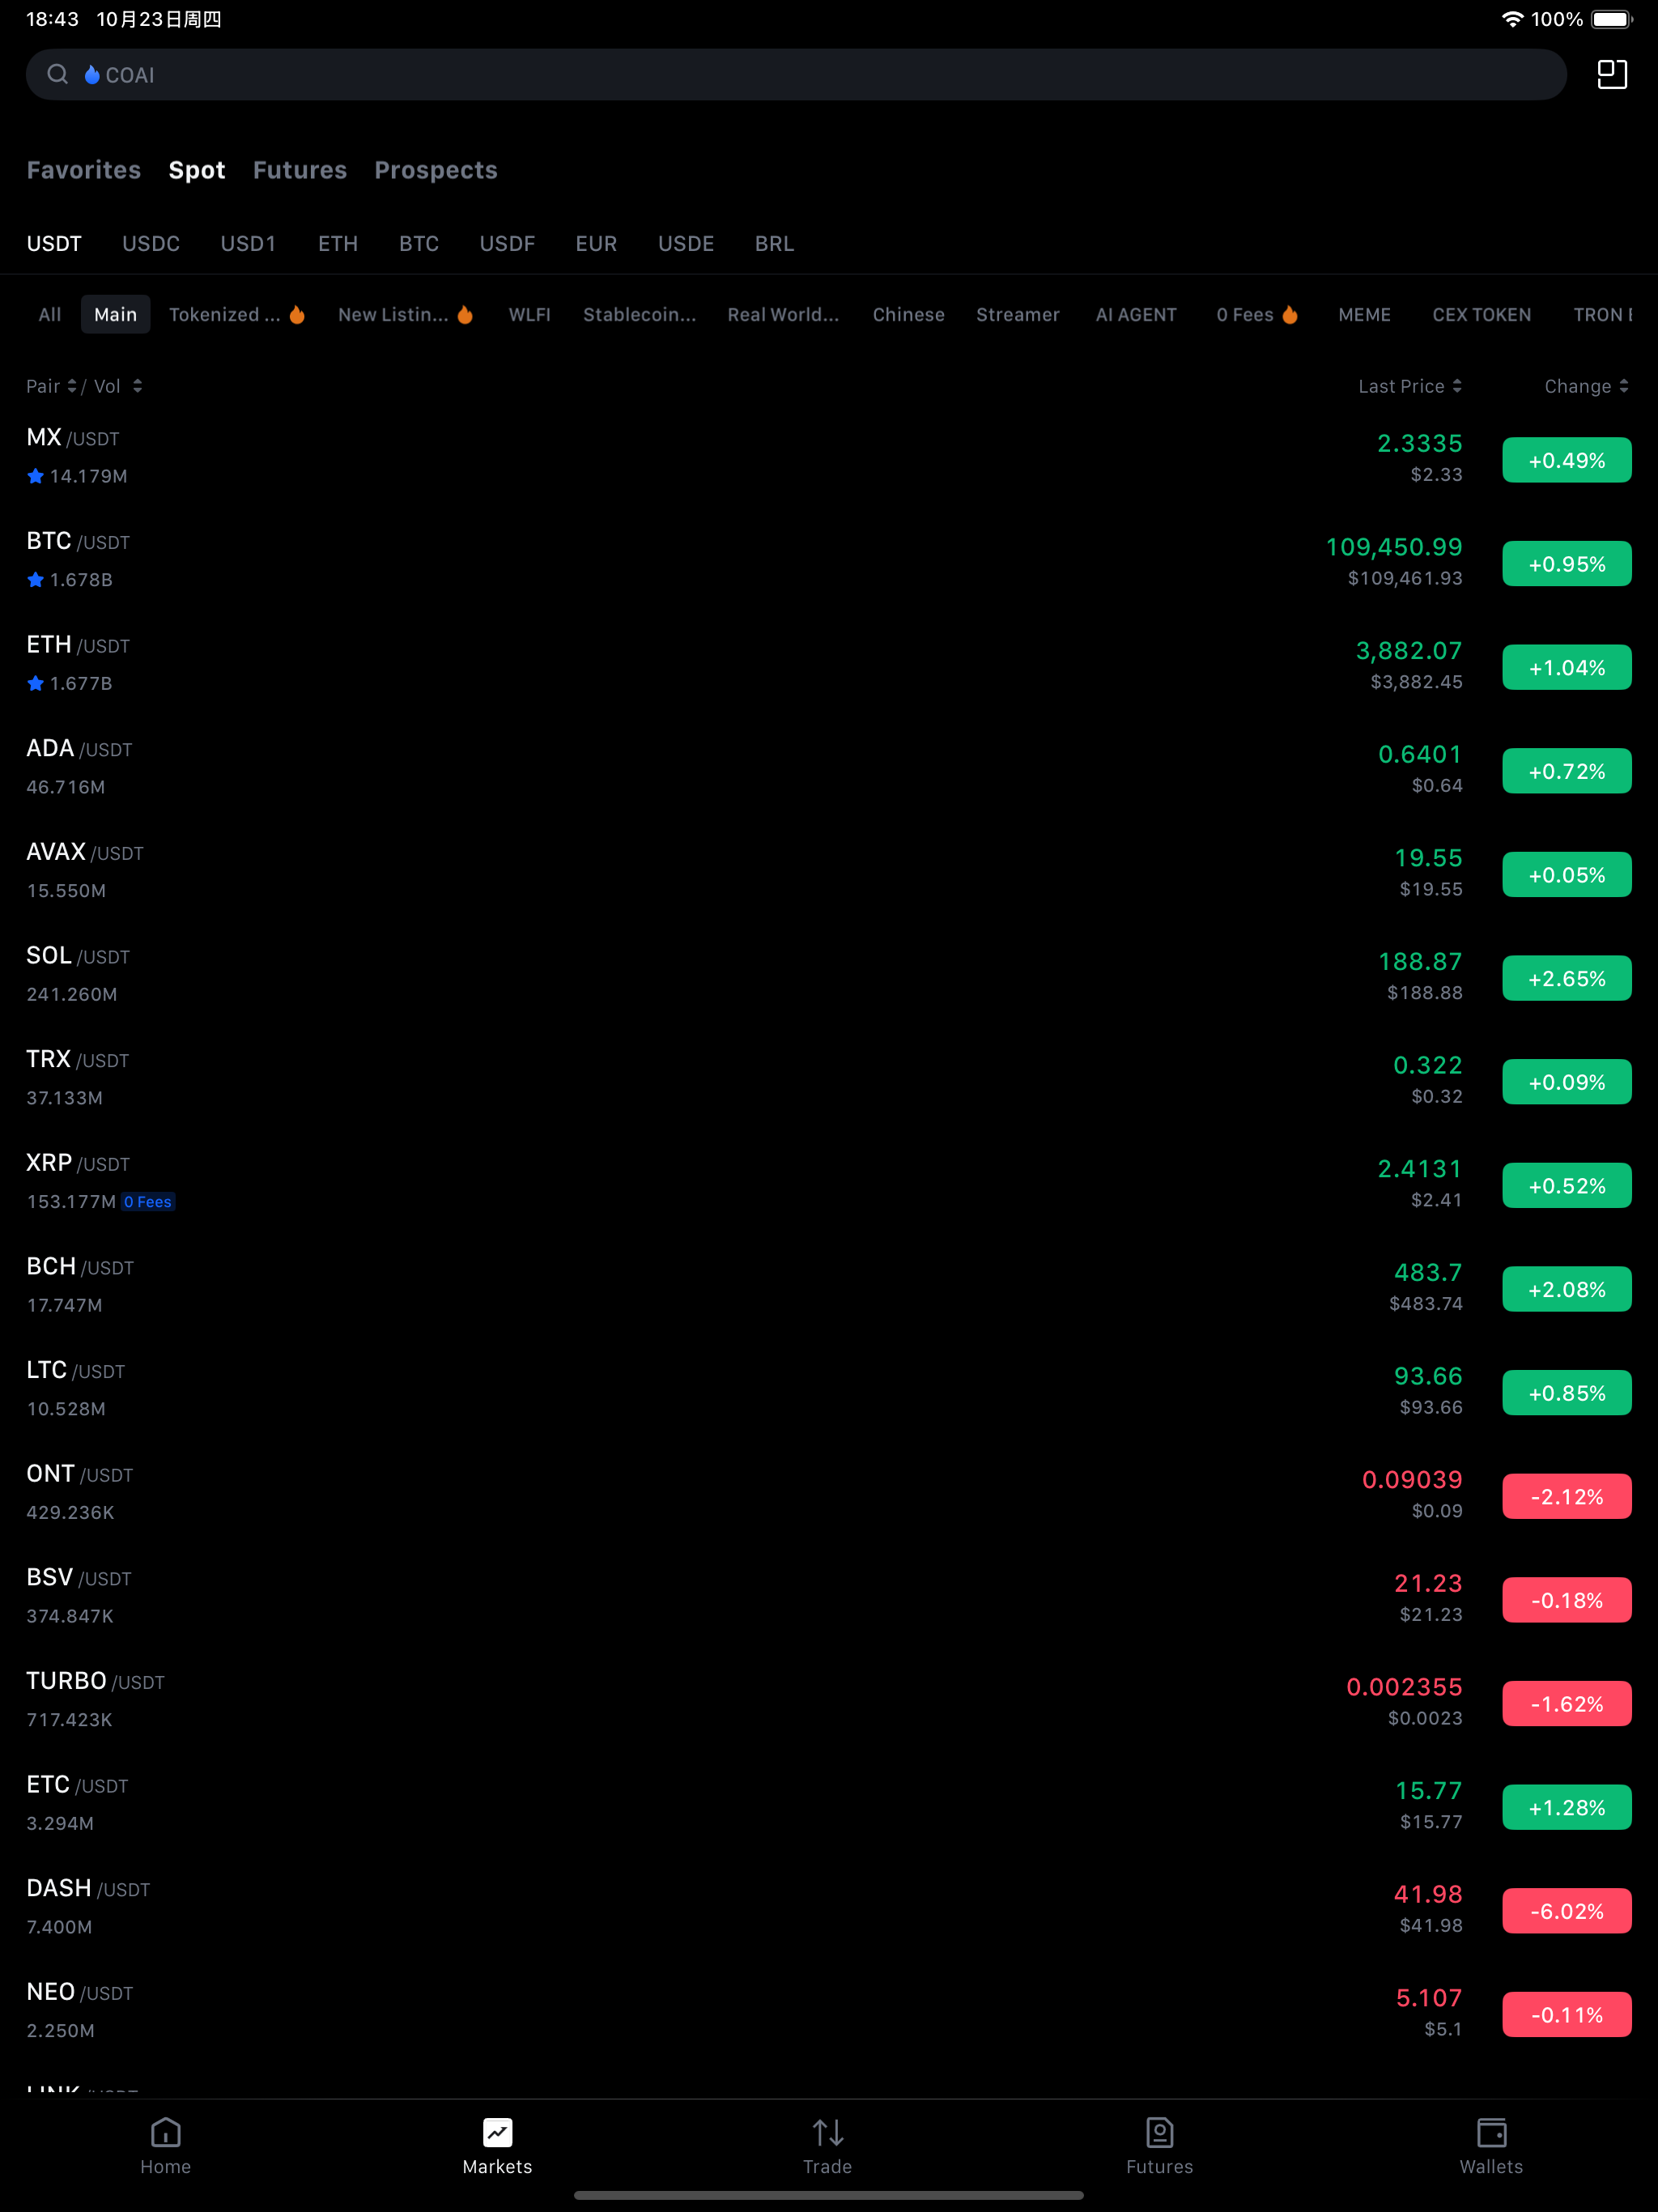Open the Markets tab in bottom navigation

tap(497, 2145)
